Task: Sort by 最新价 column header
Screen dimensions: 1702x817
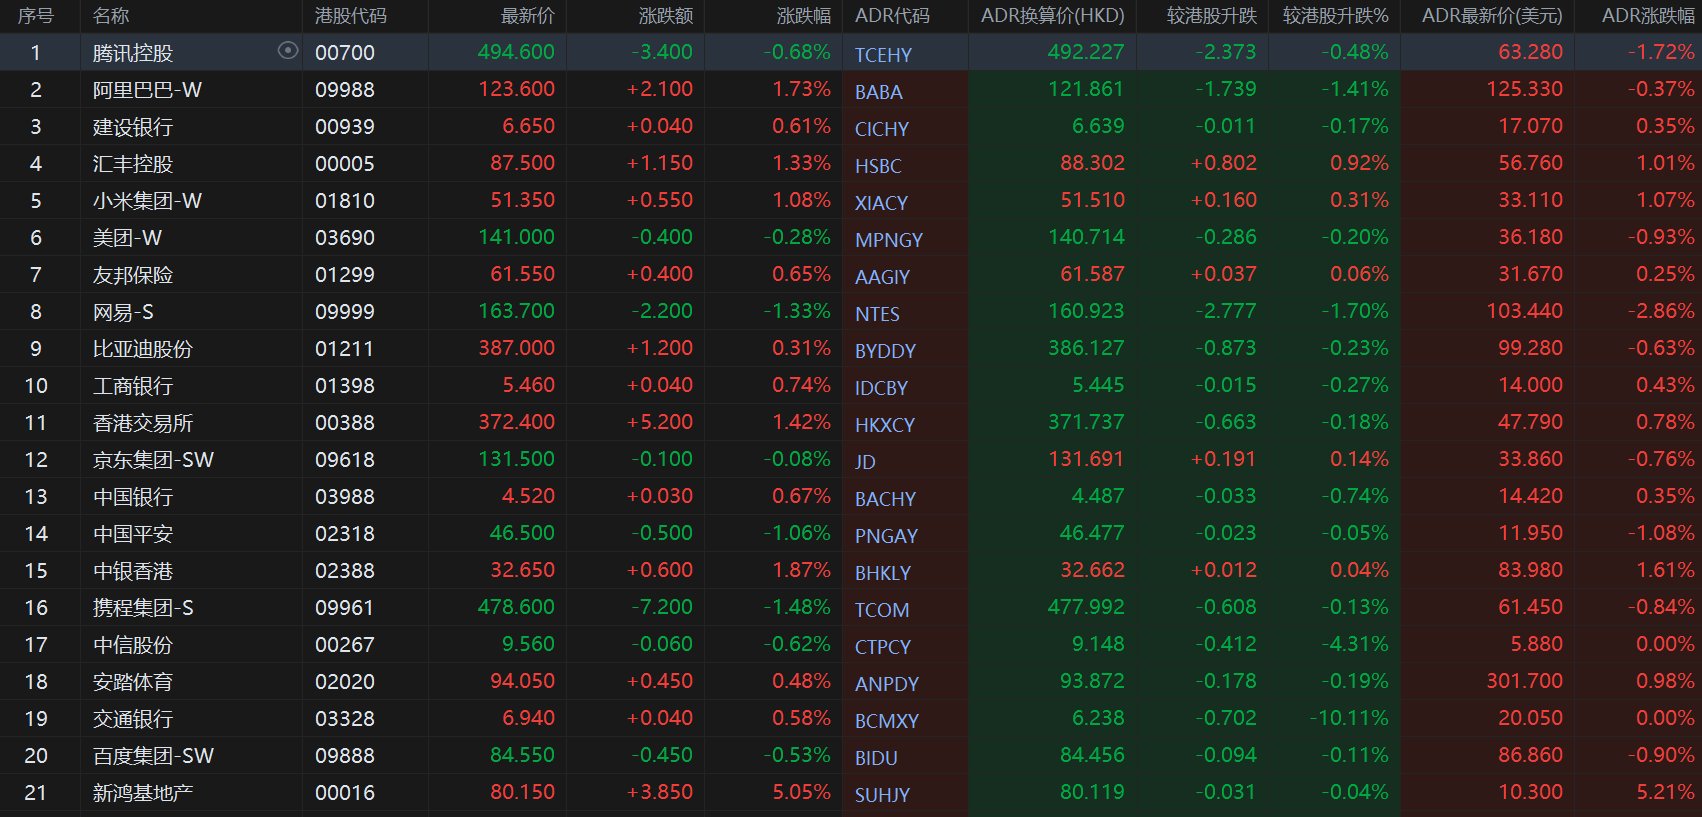Action: [527, 16]
